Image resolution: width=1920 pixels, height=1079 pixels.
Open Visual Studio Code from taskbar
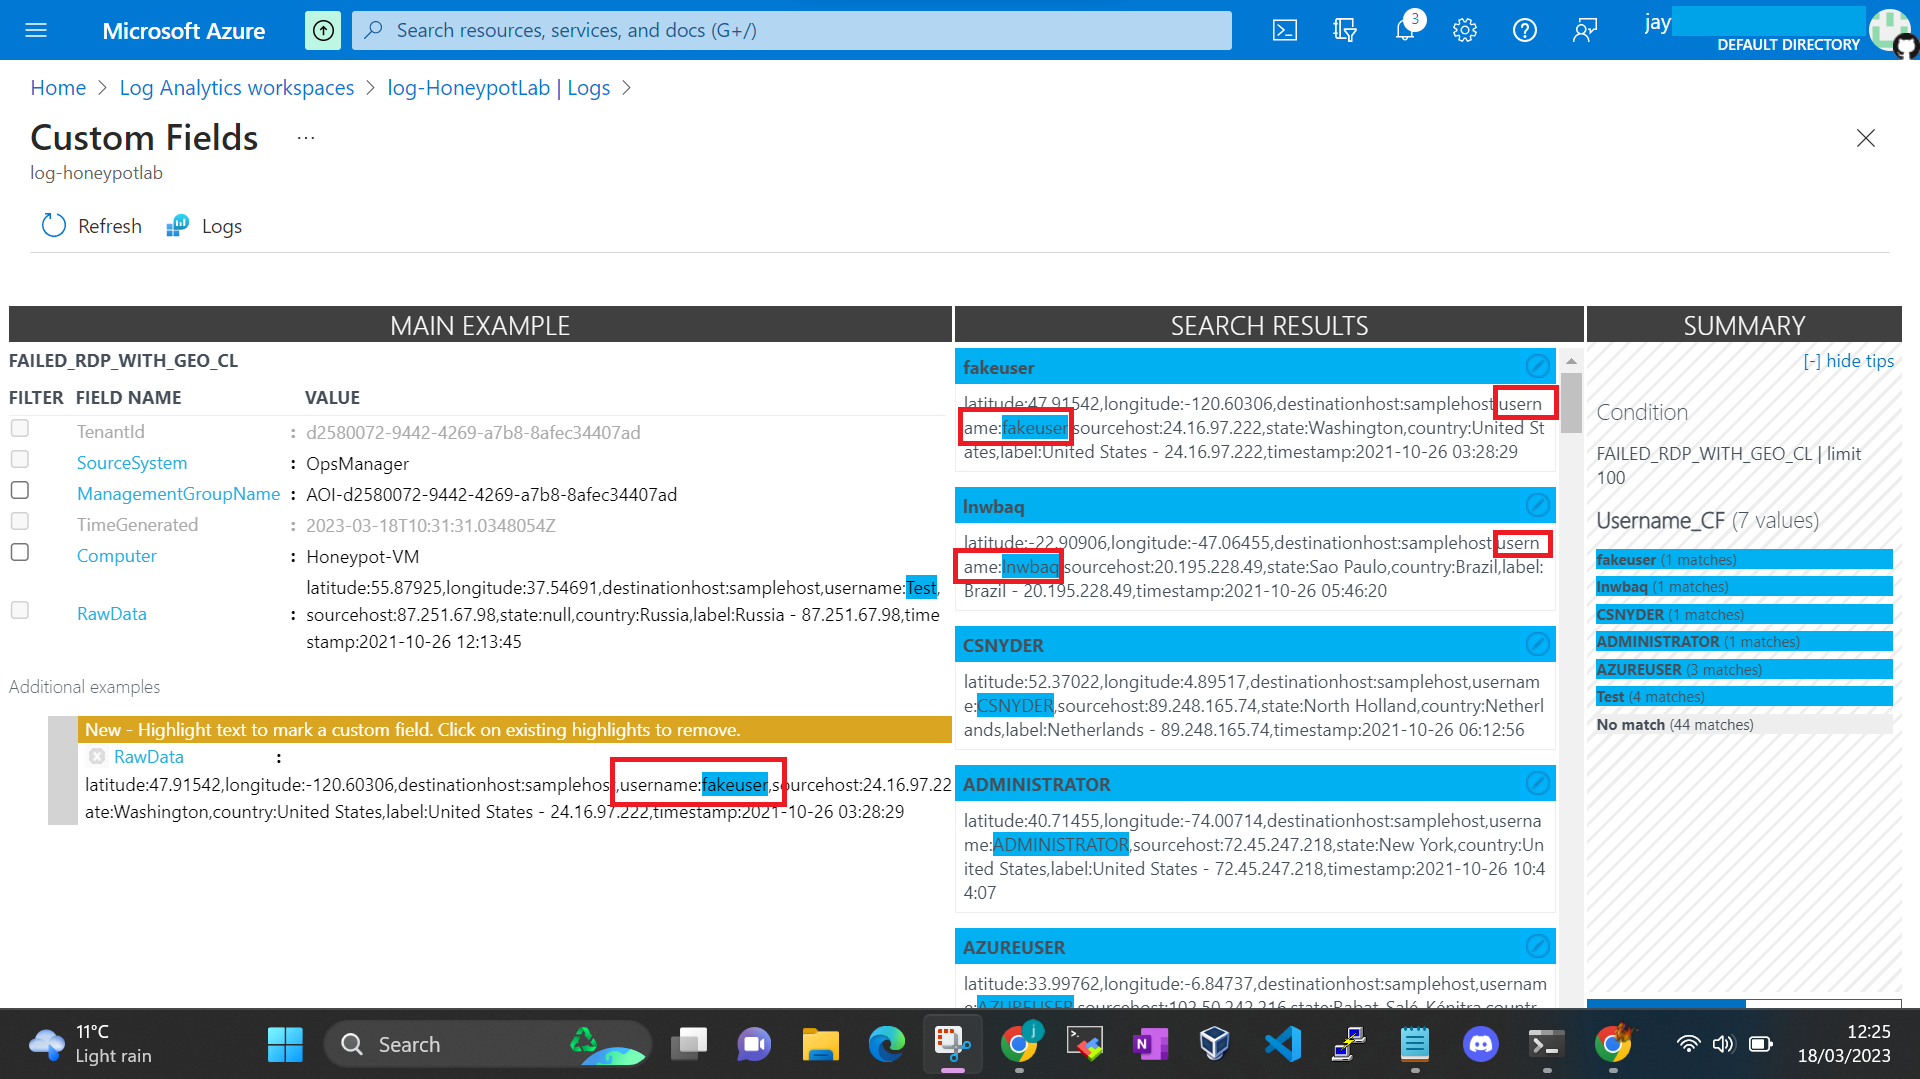[x=1283, y=1044]
